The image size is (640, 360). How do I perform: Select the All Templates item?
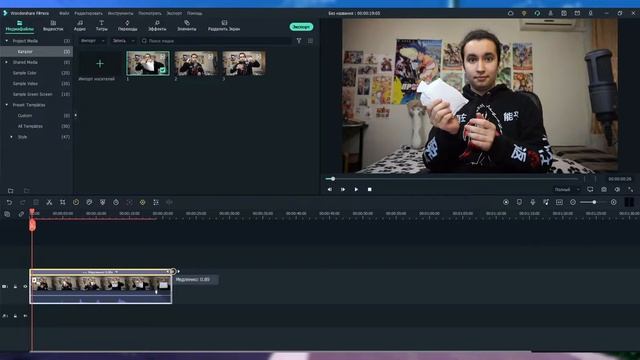(30, 126)
